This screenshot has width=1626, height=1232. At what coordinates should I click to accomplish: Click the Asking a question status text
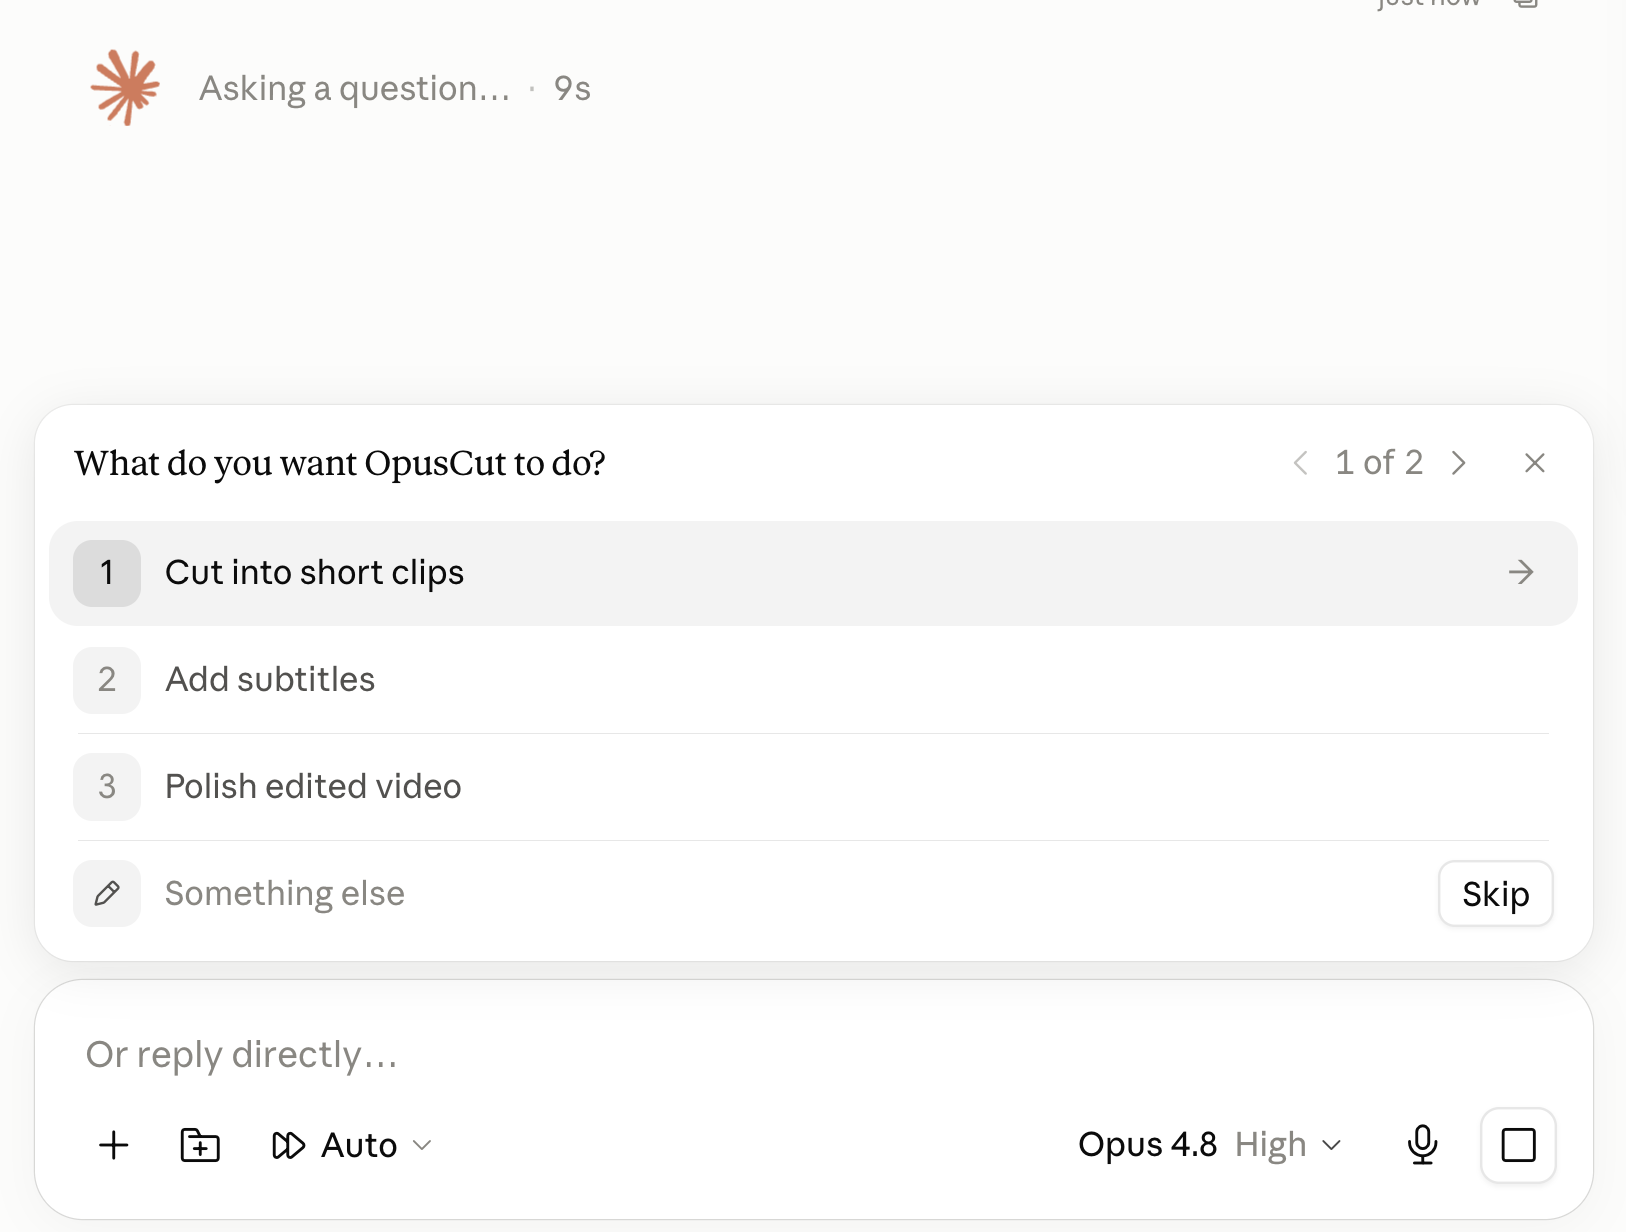click(x=355, y=89)
